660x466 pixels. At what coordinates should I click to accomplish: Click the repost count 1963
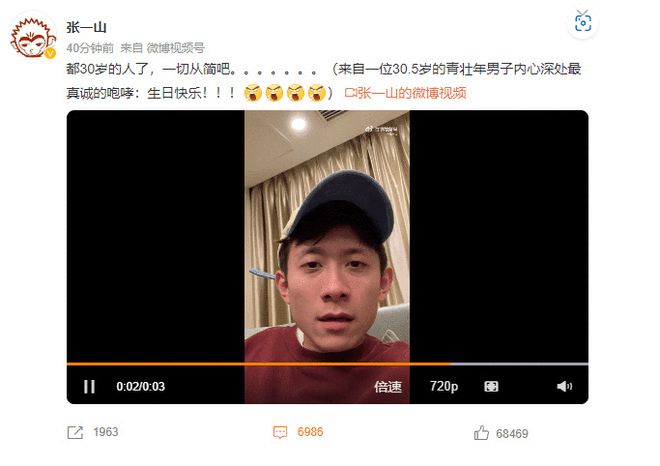coord(106,432)
